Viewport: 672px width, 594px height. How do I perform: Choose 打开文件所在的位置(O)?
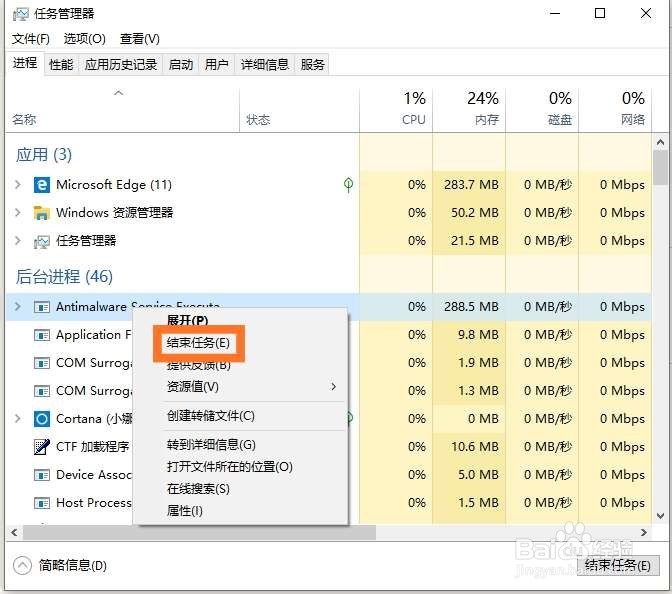[x=230, y=467]
